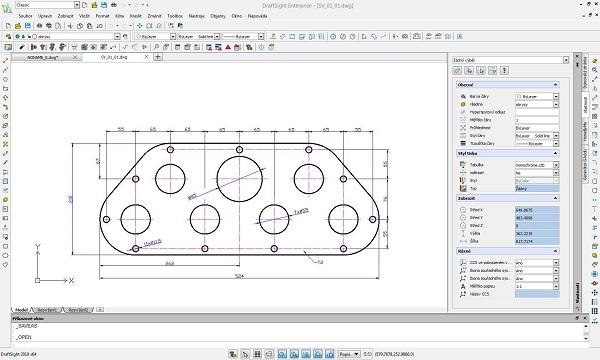Click the Print icon in the standard toolbar

click(39, 26)
